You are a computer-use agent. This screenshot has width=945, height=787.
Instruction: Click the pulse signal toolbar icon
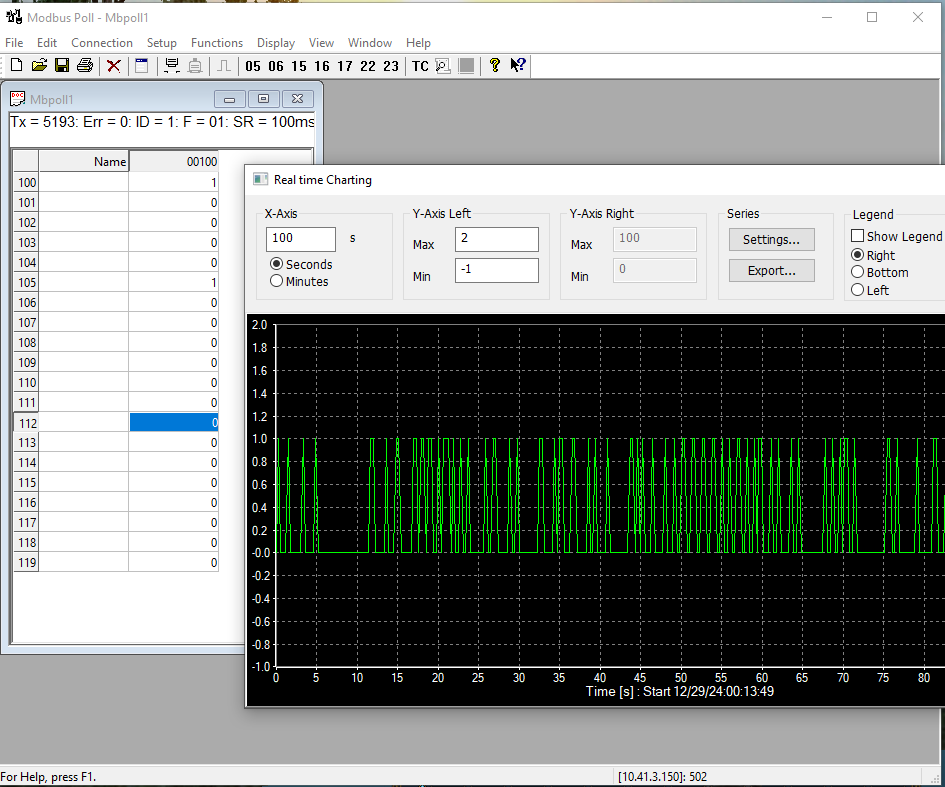pos(224,65)
